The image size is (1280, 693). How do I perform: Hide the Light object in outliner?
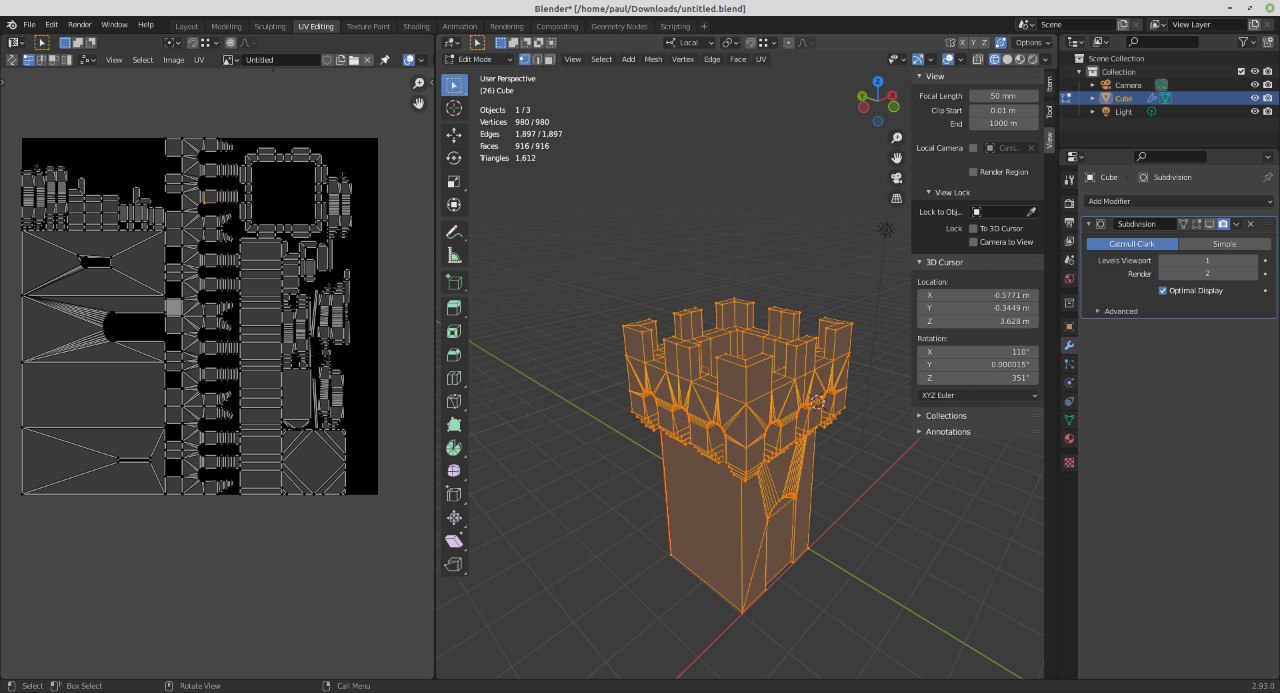coord(1254,111)
